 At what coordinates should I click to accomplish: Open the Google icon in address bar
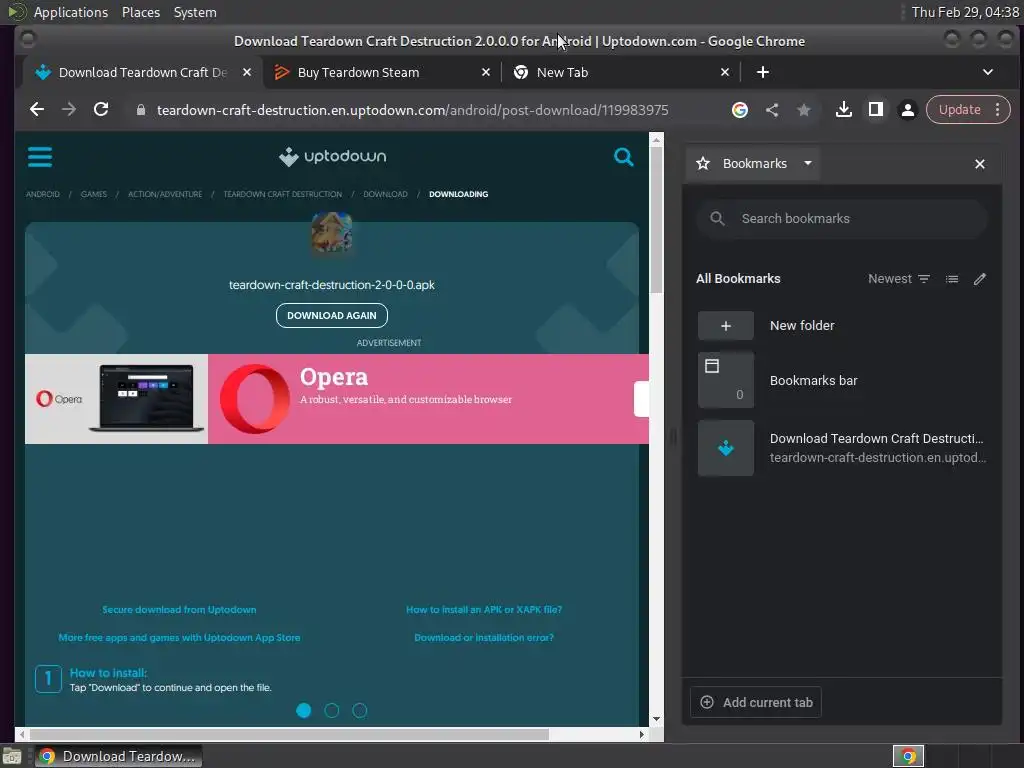pos(739,110)
